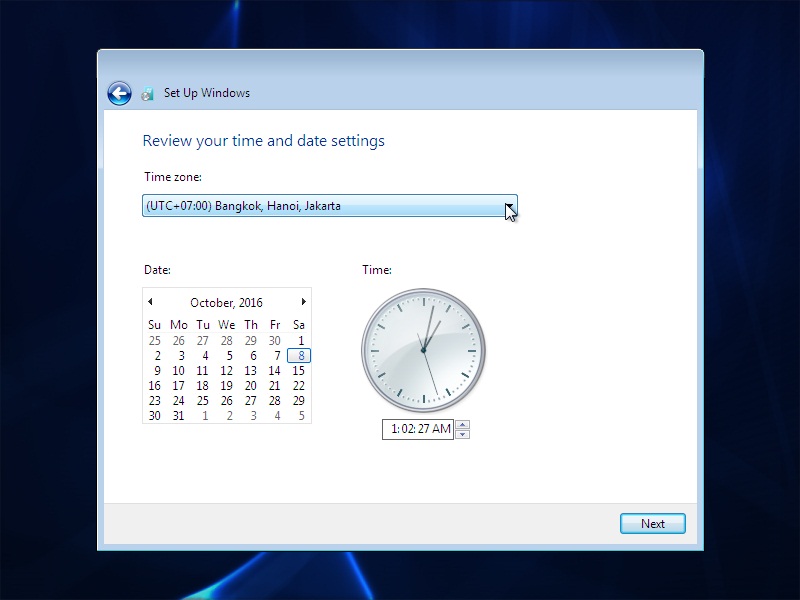Image resolution: width=800 pixels, height=600 pixels.
Task: Click the Date: label
Action: (x=157, y=270)
